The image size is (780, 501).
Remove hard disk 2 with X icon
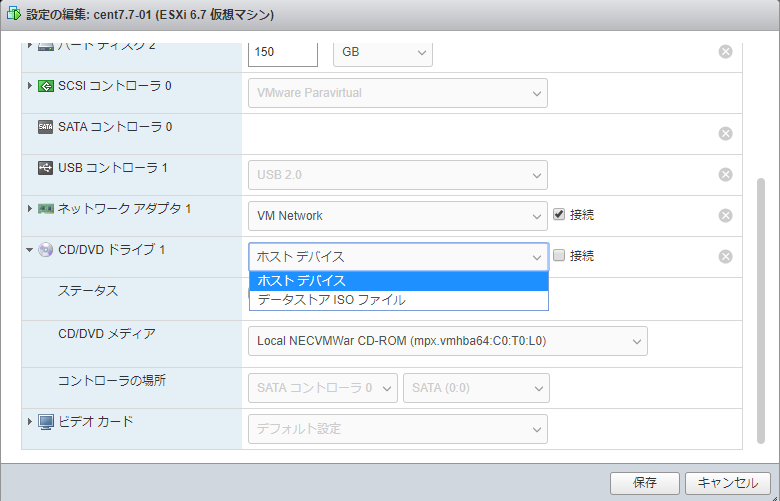point(725,52)
